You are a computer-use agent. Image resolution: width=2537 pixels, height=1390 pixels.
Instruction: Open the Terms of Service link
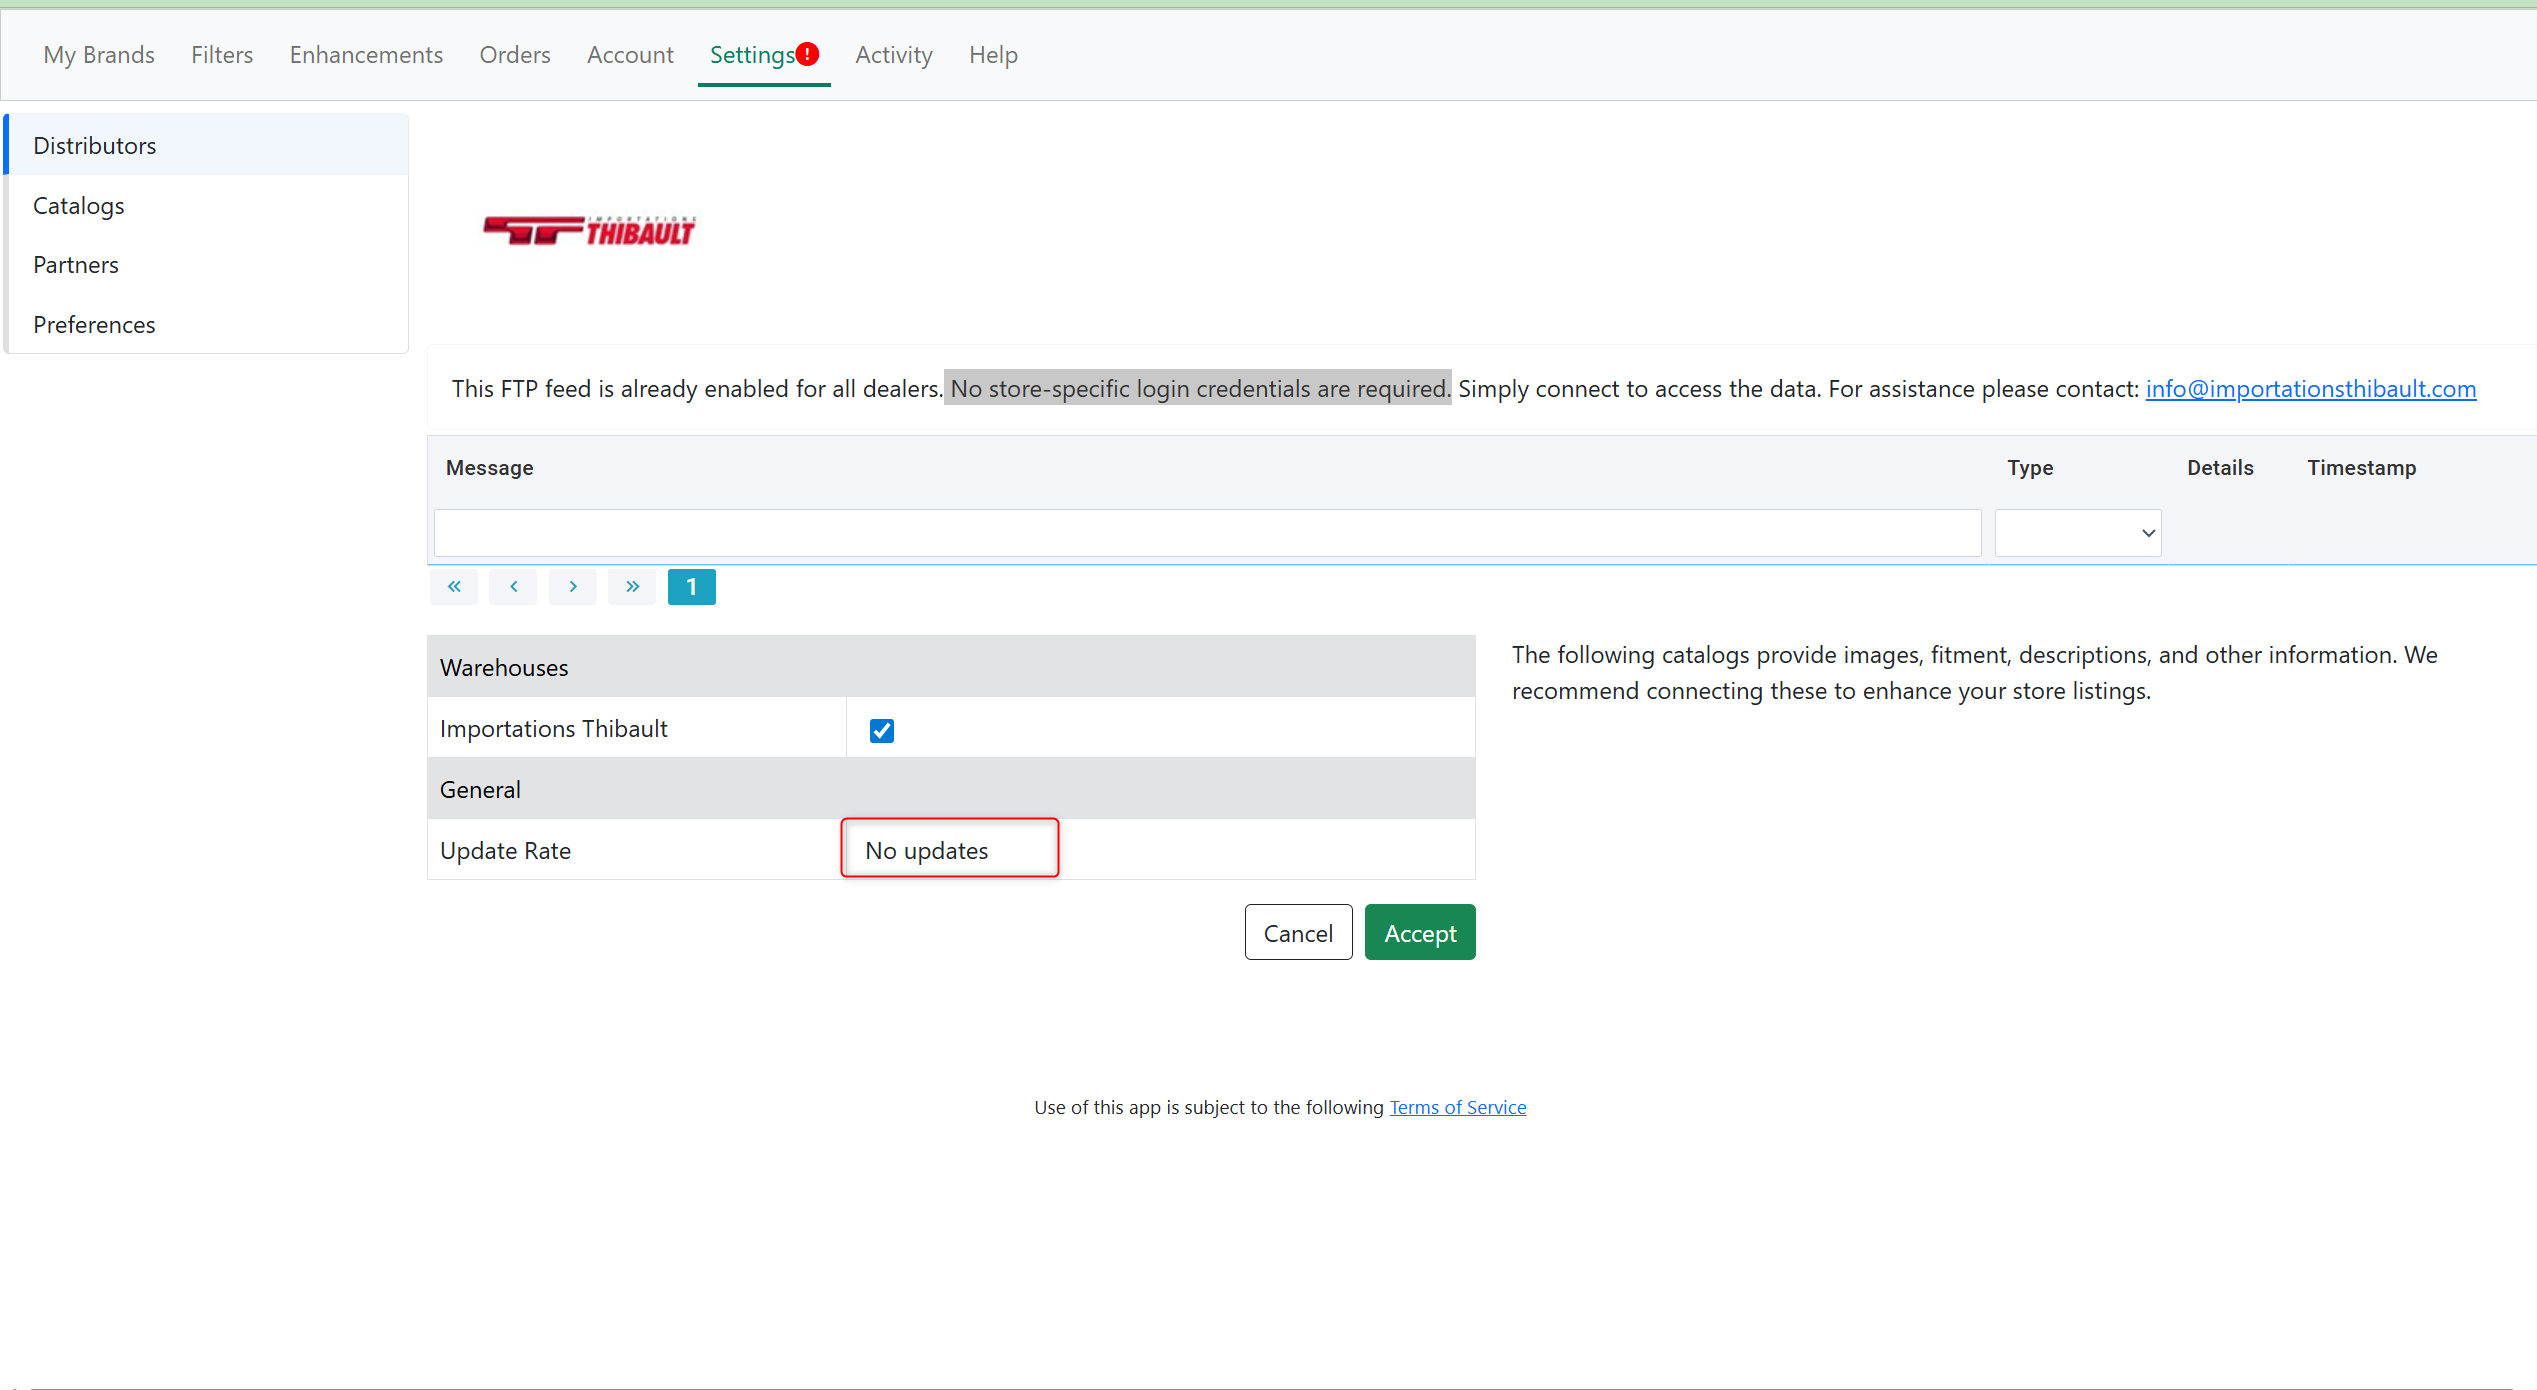tap(1457, 1107)
